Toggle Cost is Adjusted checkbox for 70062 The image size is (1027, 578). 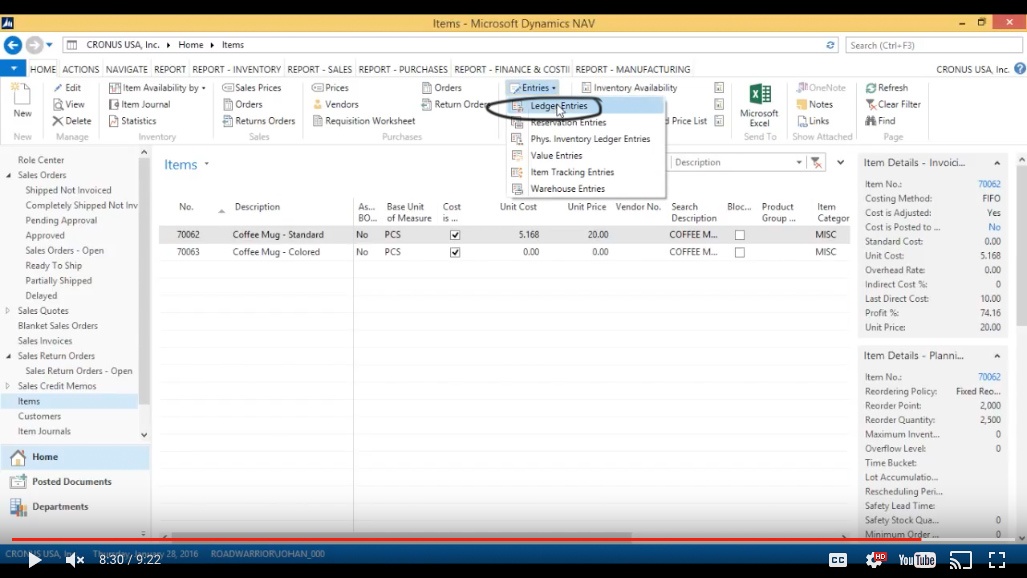click(x=455, y=235)
